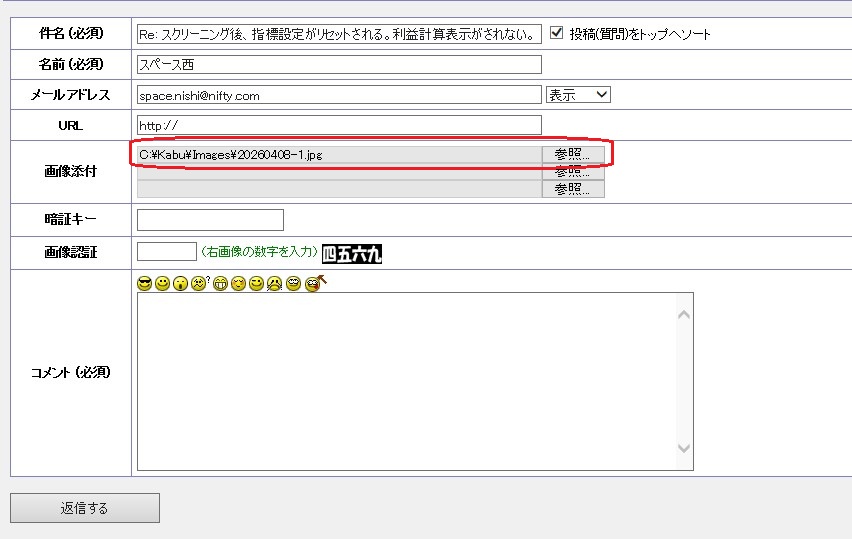
Task: Click the 件名 subject text field
Action: [x=338, y=34]
